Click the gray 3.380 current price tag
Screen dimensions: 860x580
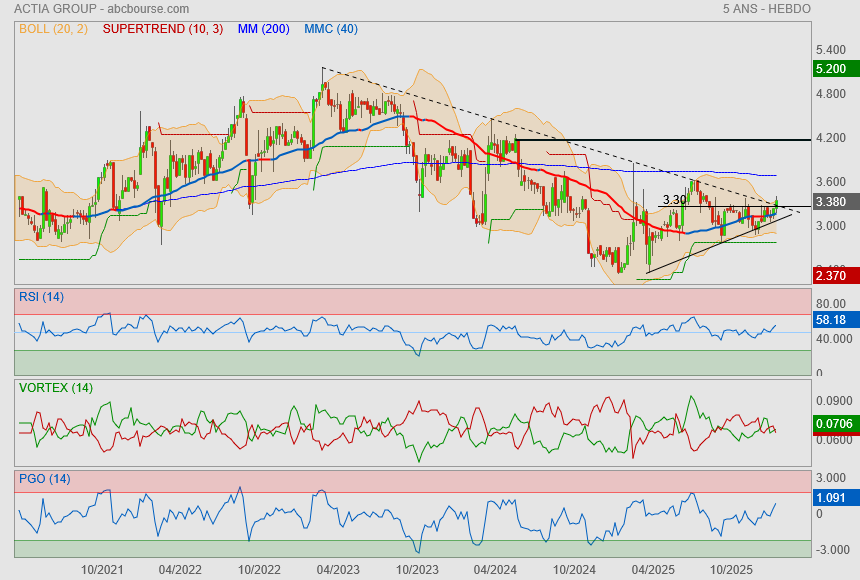[x=836, y=201]
